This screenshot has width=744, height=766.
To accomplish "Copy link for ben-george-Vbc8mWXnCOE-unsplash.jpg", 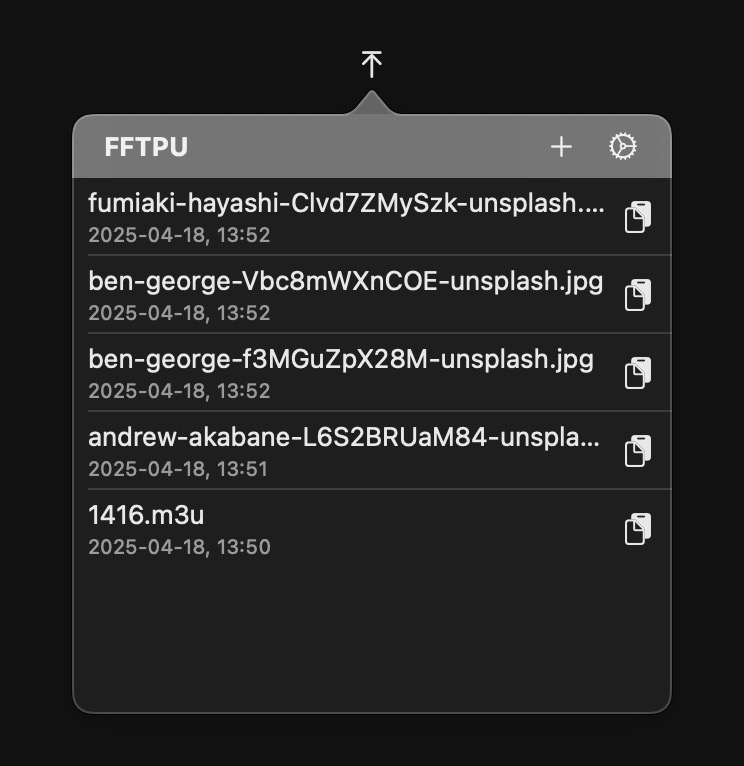I will click(638, 295).
